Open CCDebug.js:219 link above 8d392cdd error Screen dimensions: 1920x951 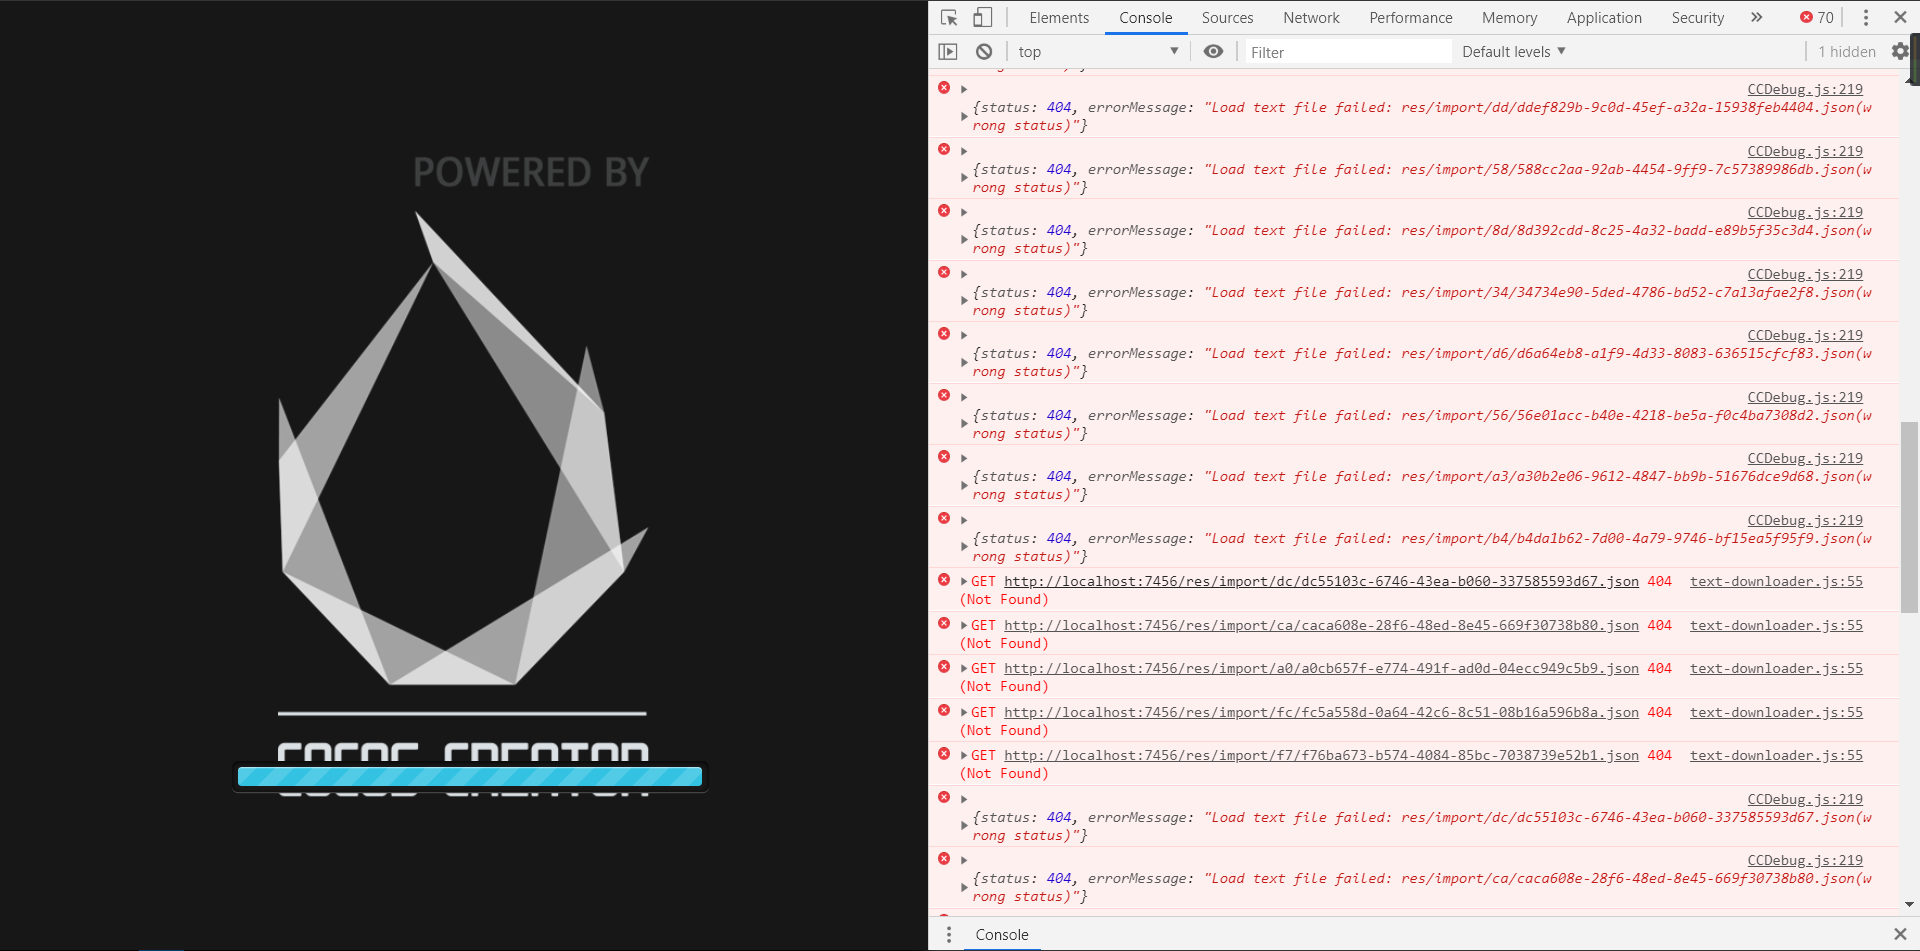click(x=1805, y=212)
